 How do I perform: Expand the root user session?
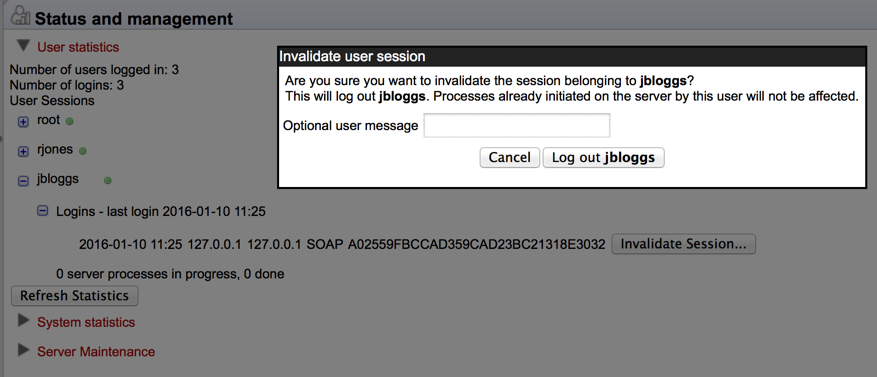point(23,122)
